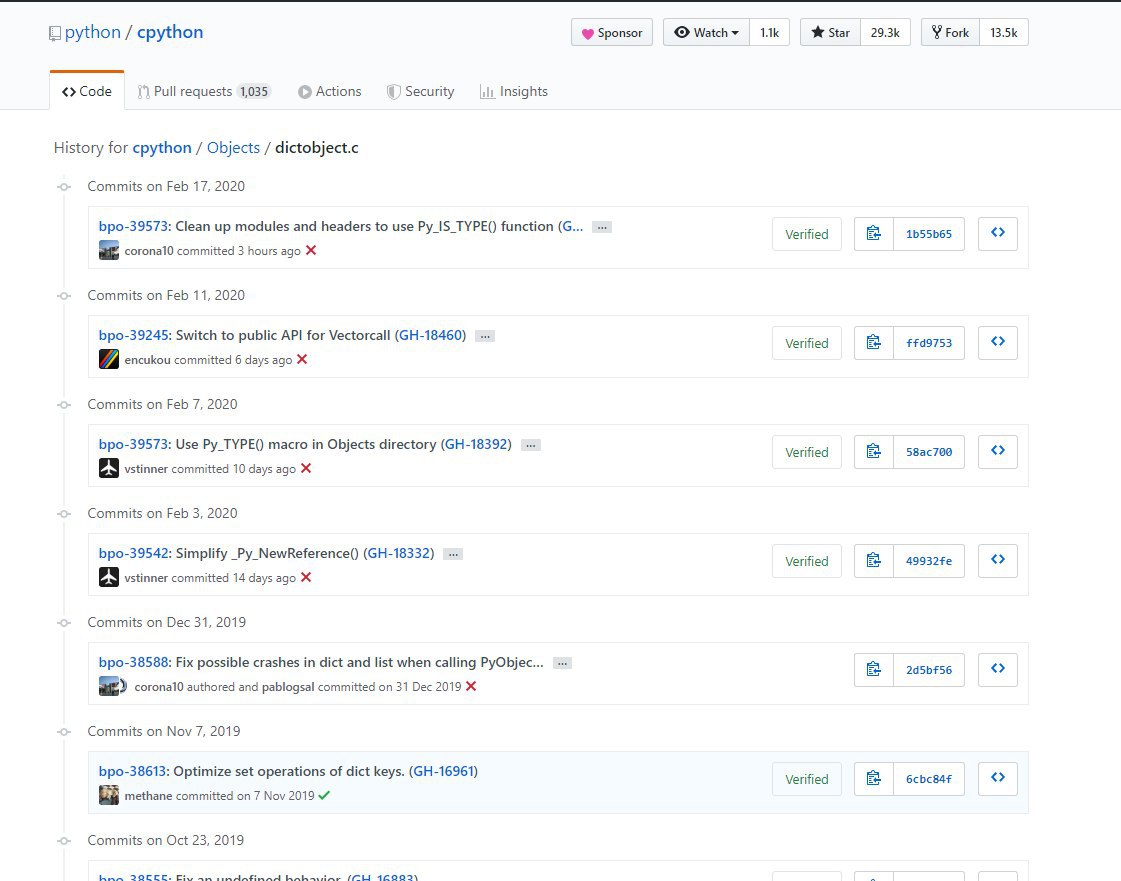Screen dimensions: 1121x881
Task: Click Verified badge on commit 6cbc84f
Action: pyautogui.click(x=806, y=779)
